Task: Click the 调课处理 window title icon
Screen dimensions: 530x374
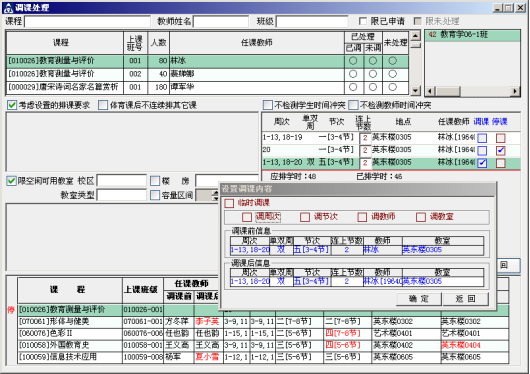Action: [8, 8]
